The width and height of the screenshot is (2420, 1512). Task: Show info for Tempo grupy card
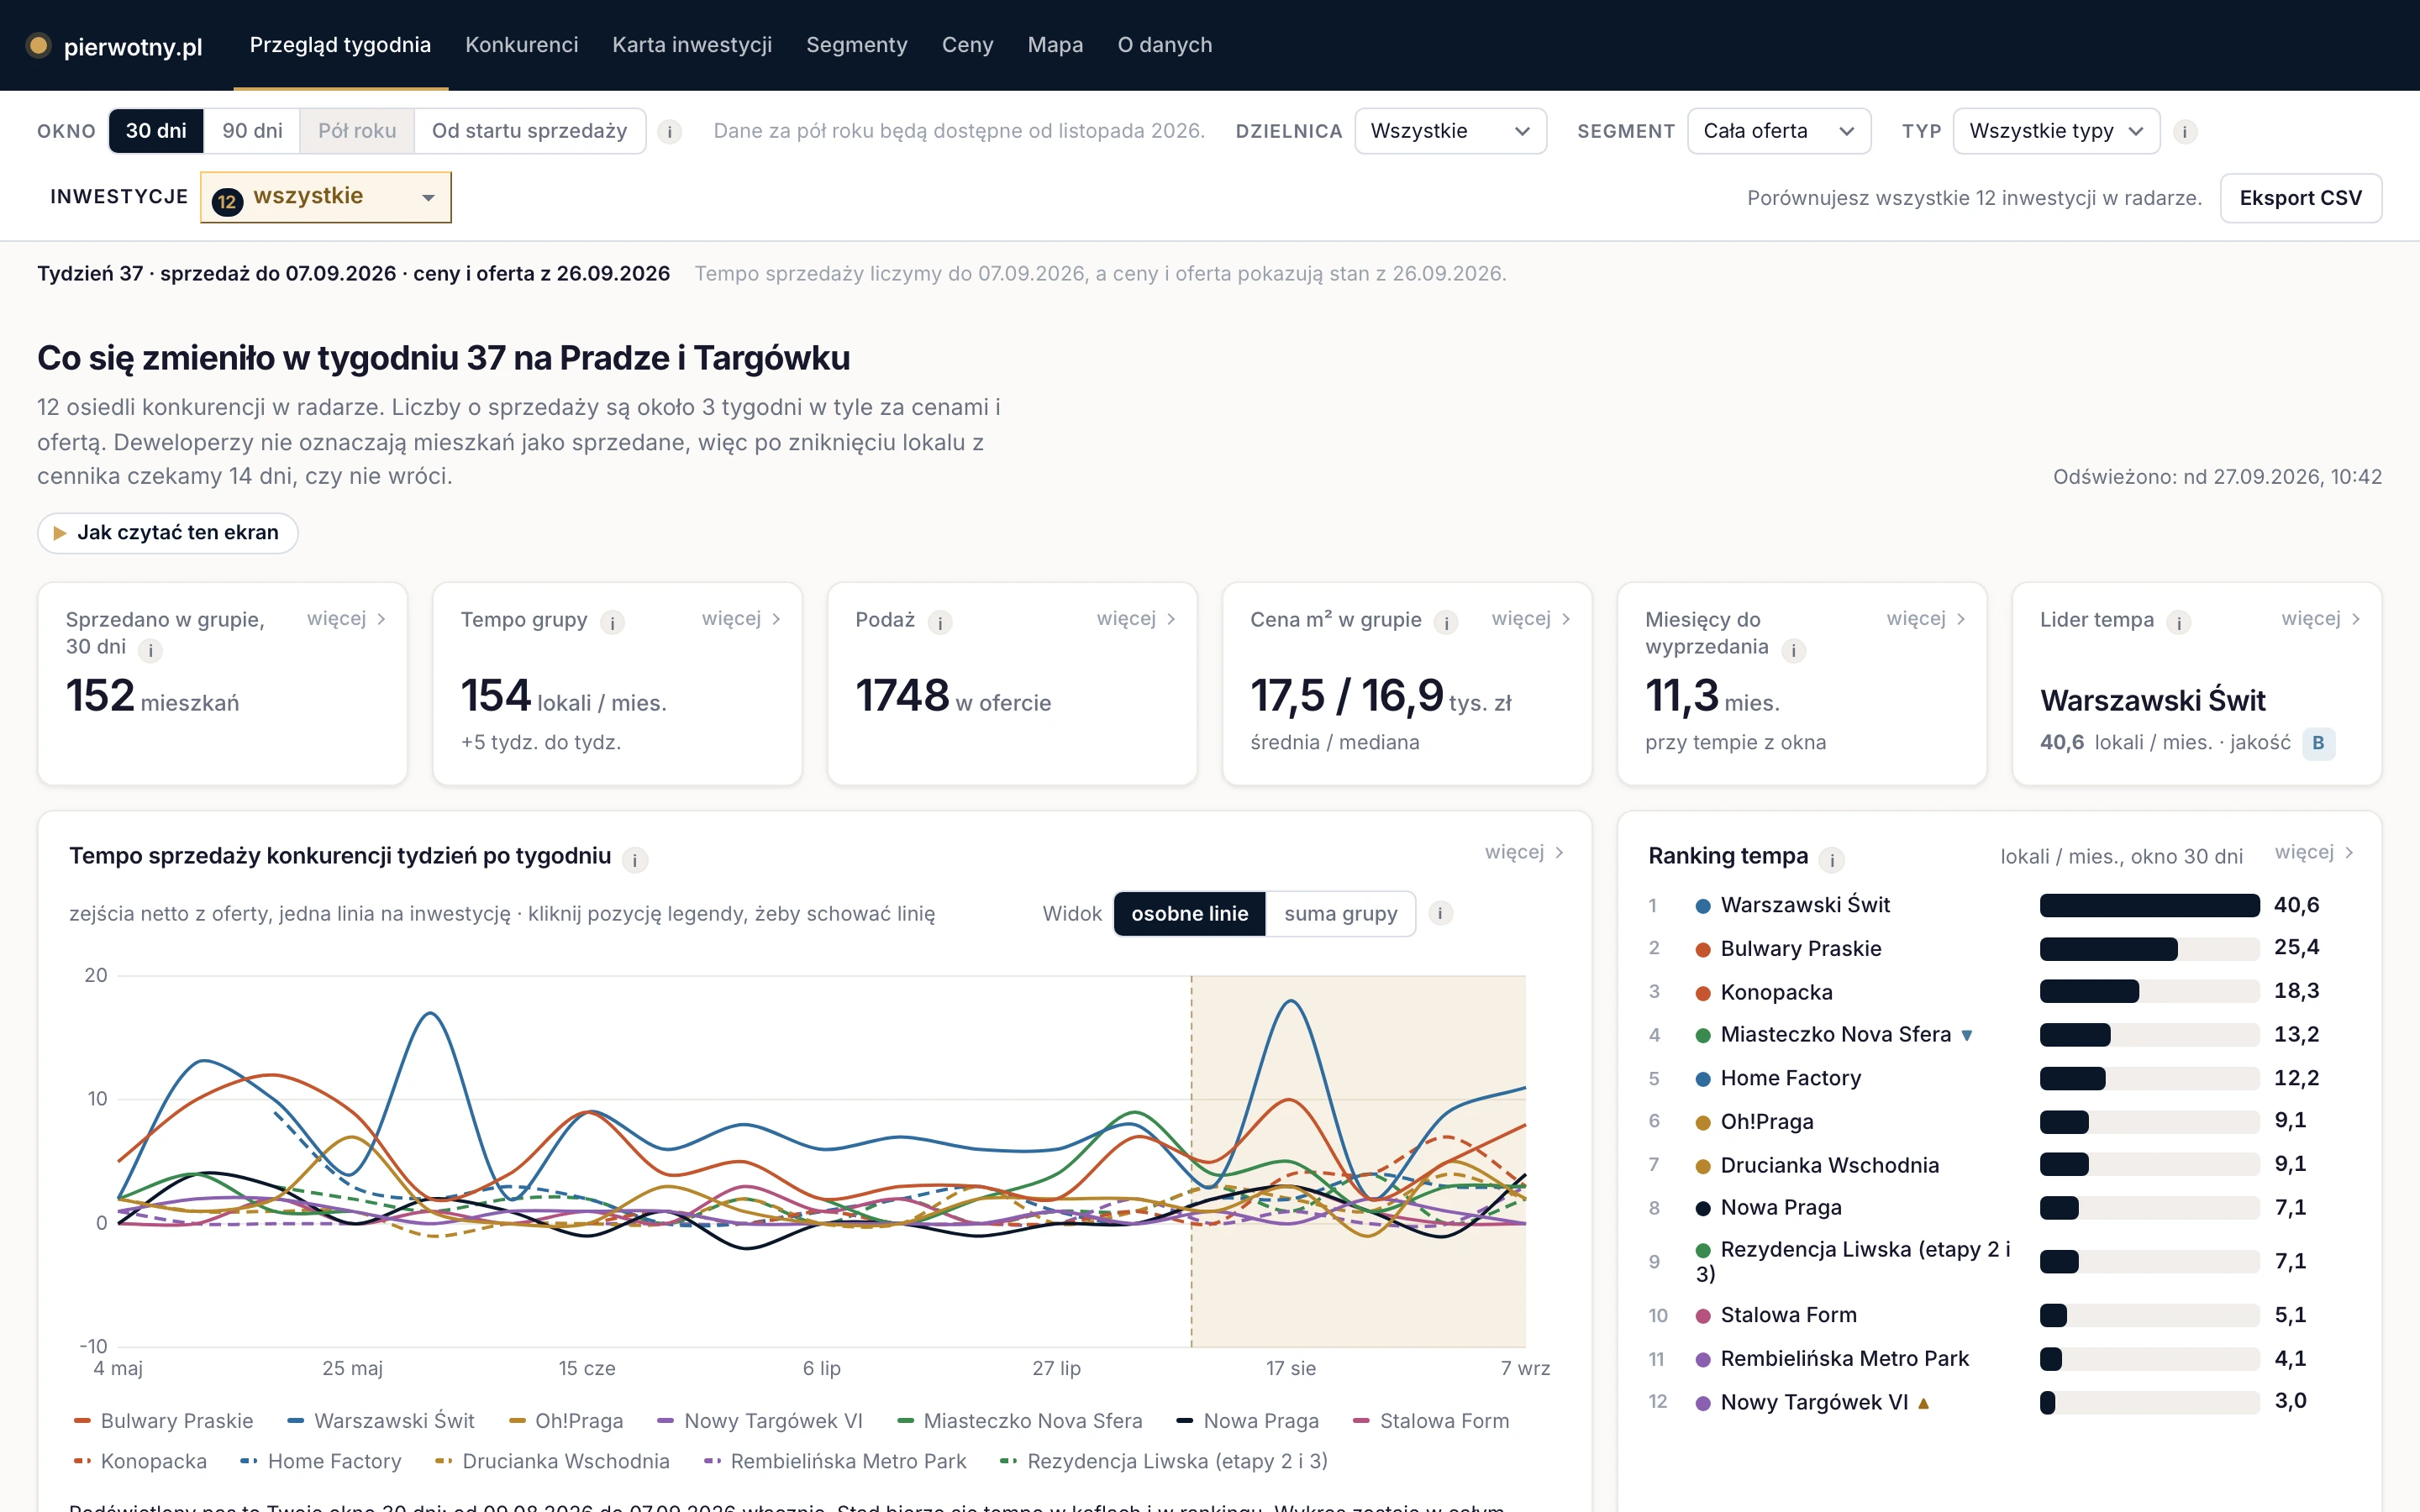pyautogui.click(x=612, y=623)
